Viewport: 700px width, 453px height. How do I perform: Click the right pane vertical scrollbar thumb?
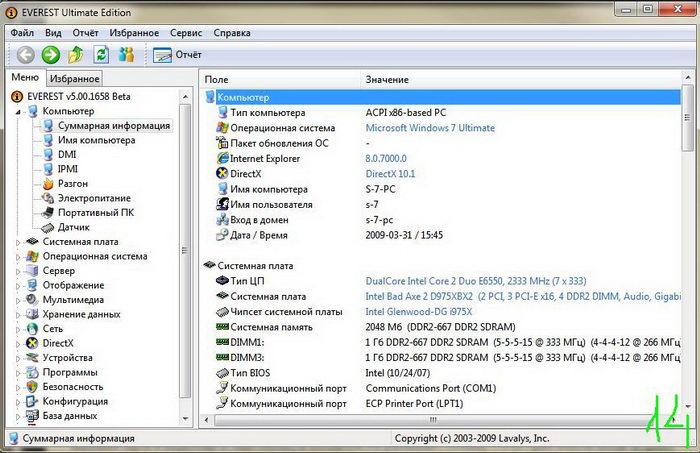pos(688,118)
